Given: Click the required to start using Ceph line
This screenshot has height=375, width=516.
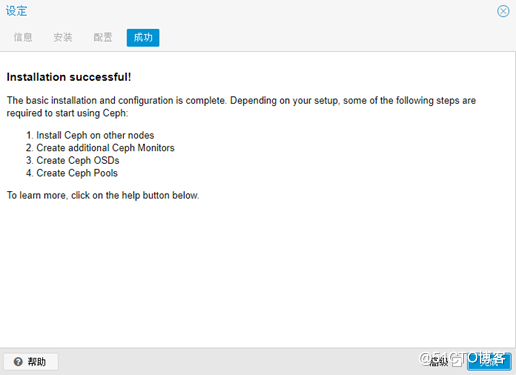Looking at the screenshot, I should [67, 113].
